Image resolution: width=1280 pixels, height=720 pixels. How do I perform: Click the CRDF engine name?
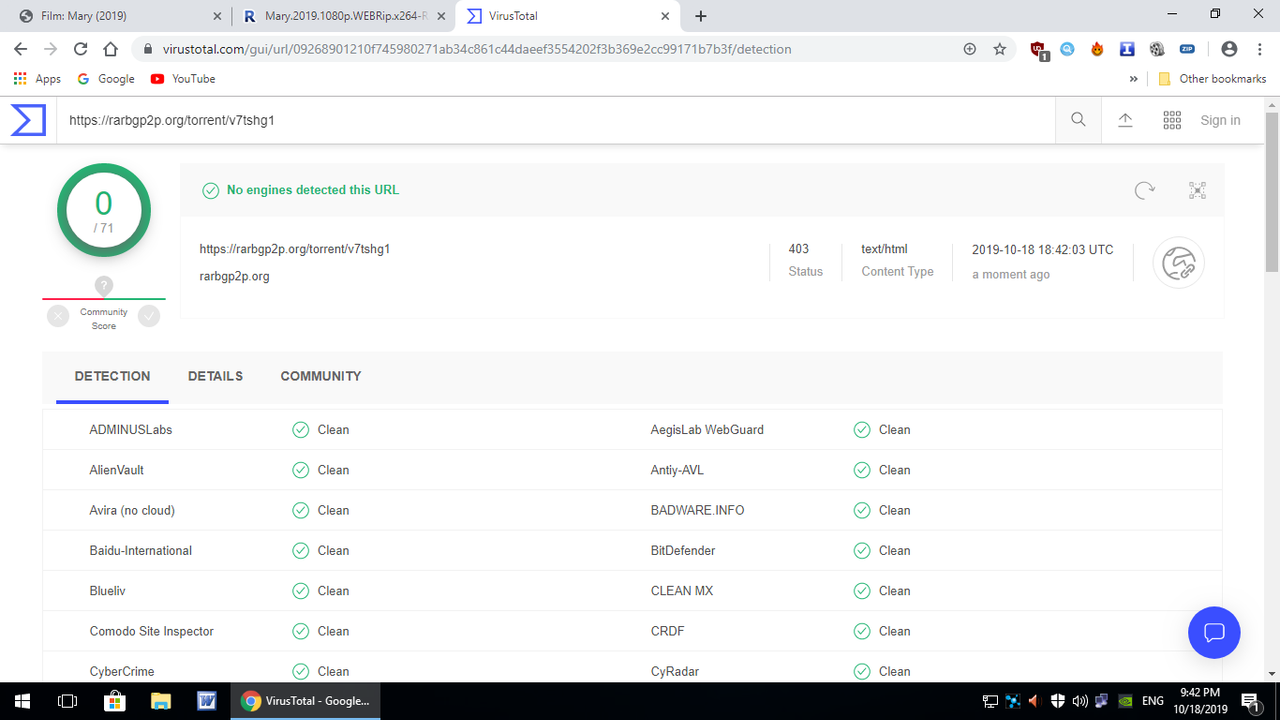click(x=668, y=631)
